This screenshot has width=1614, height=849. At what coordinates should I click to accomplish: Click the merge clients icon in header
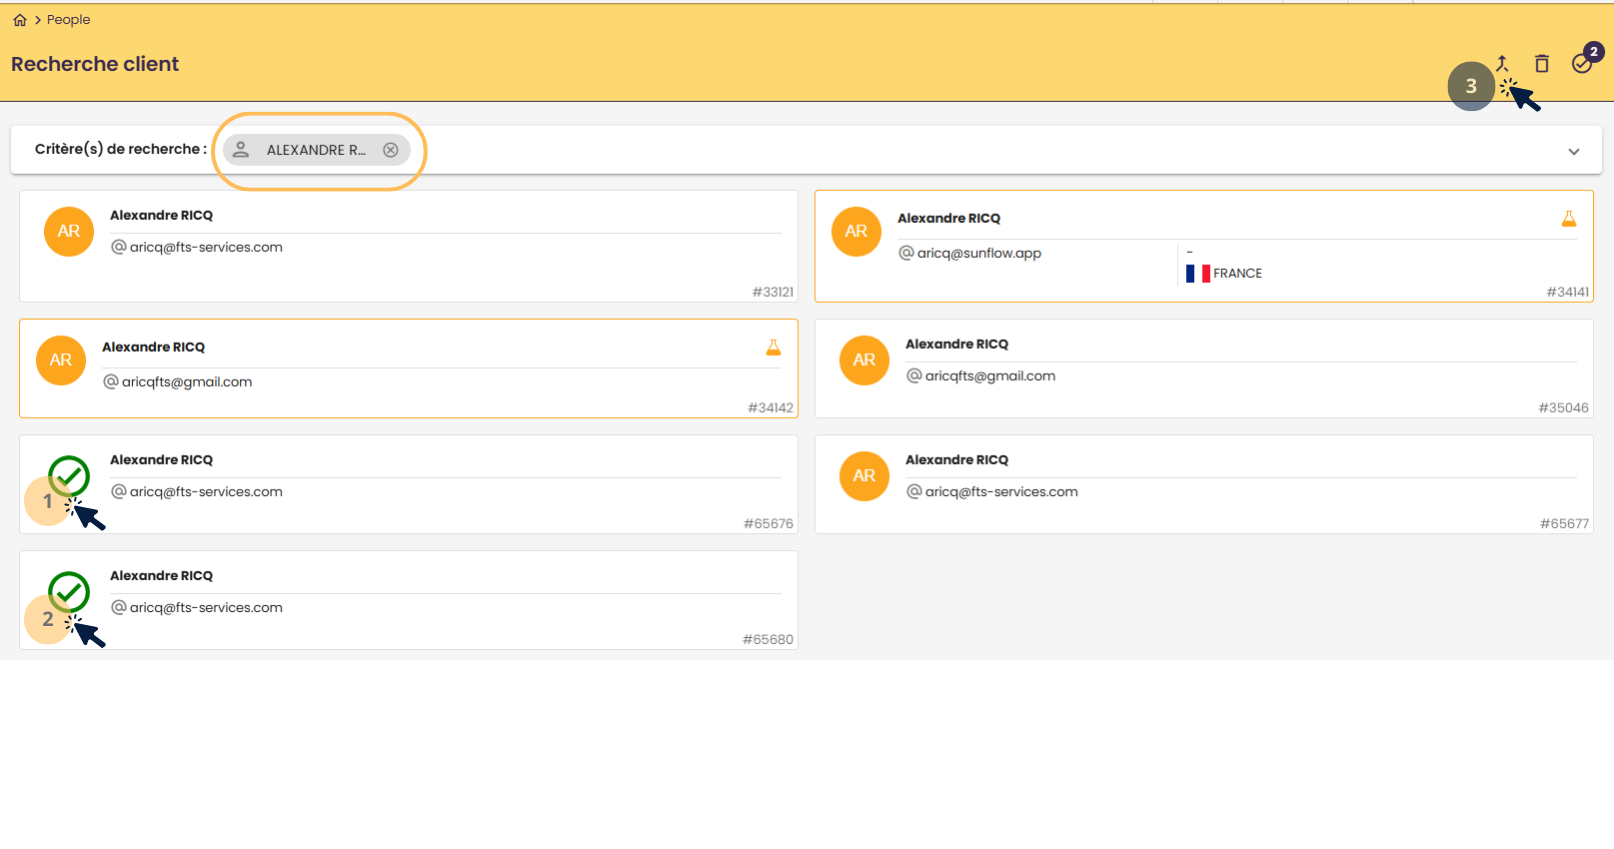click(1502, 63)
